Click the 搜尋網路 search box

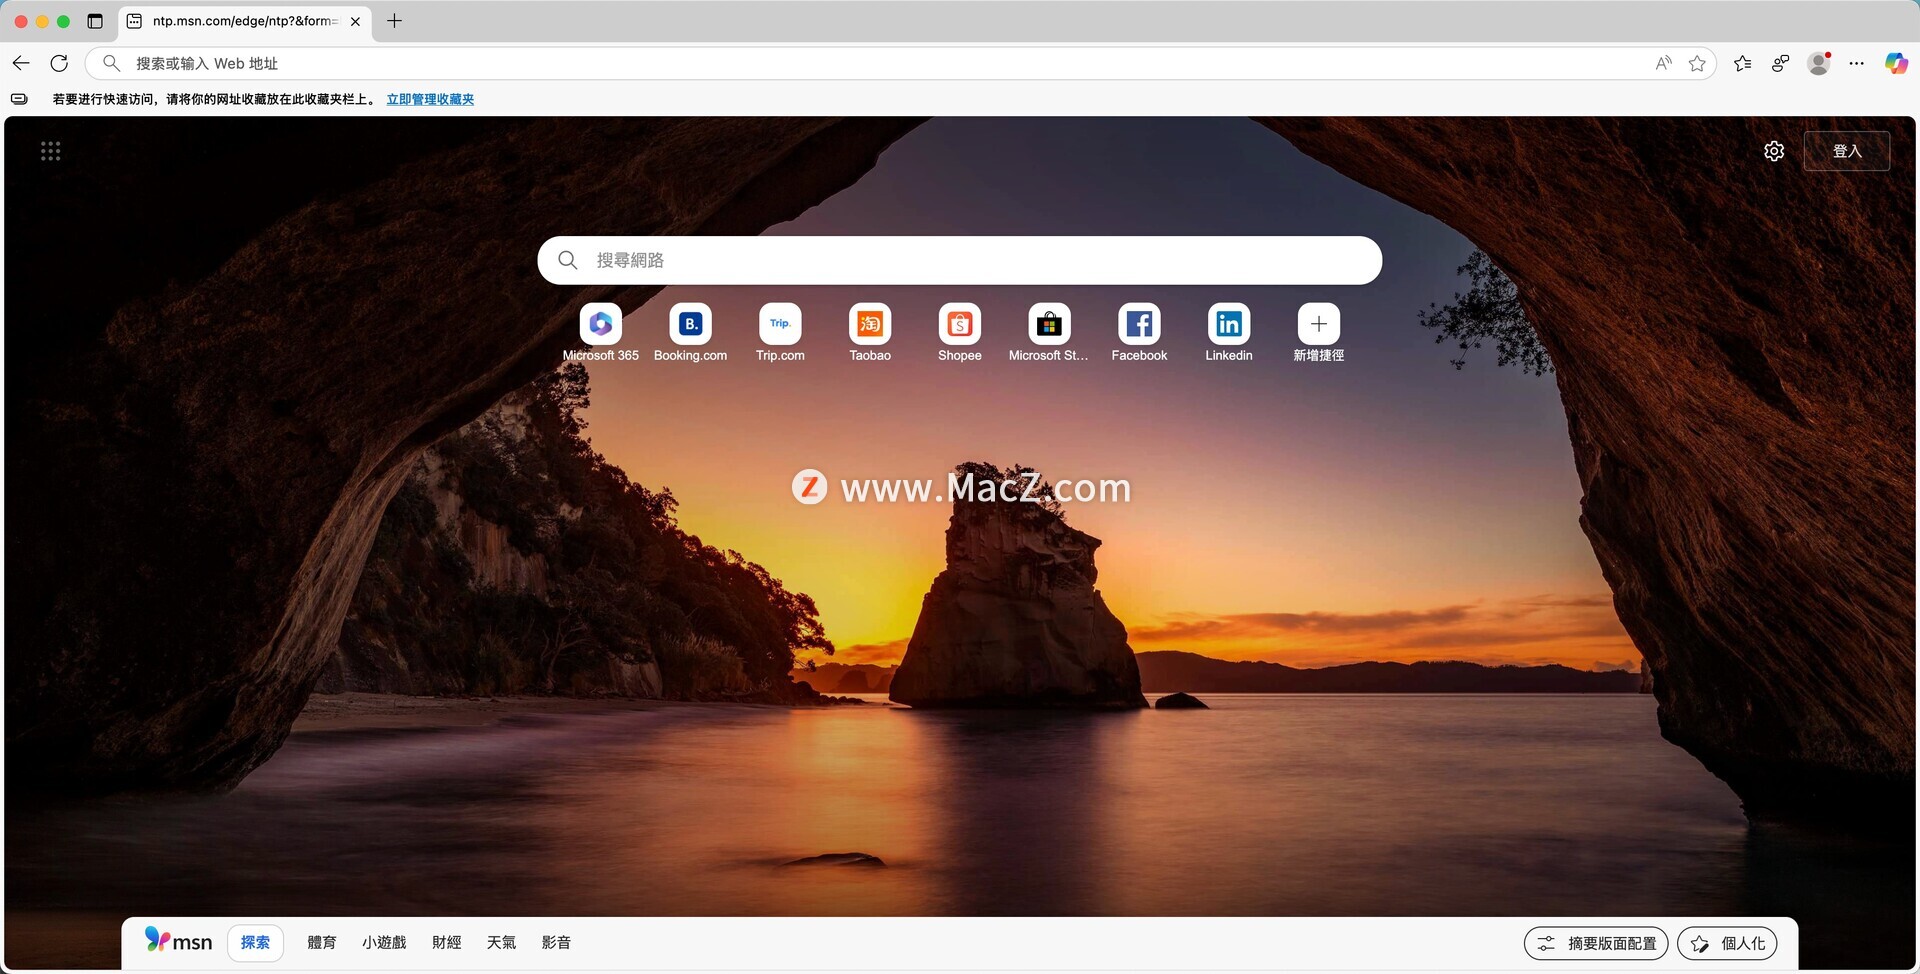(x=960, y=260)
